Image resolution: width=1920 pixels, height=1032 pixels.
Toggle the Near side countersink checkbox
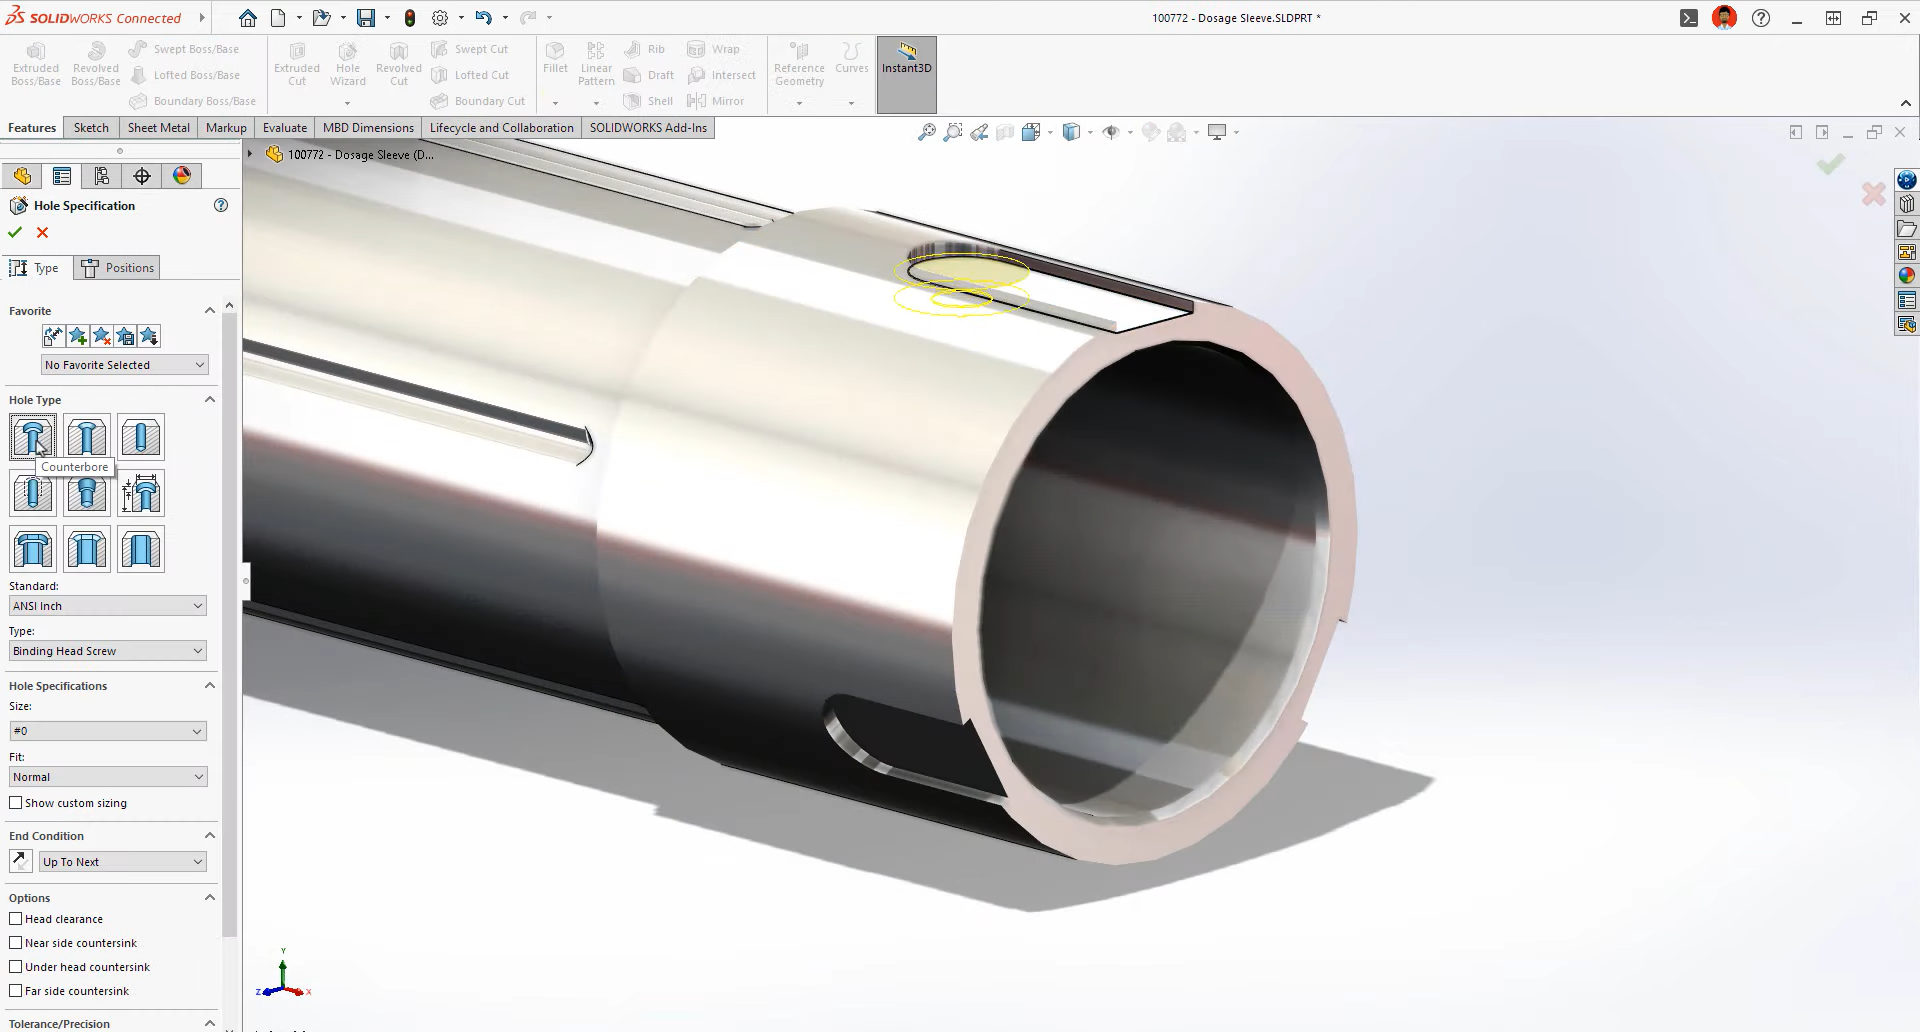click(16, 943)
